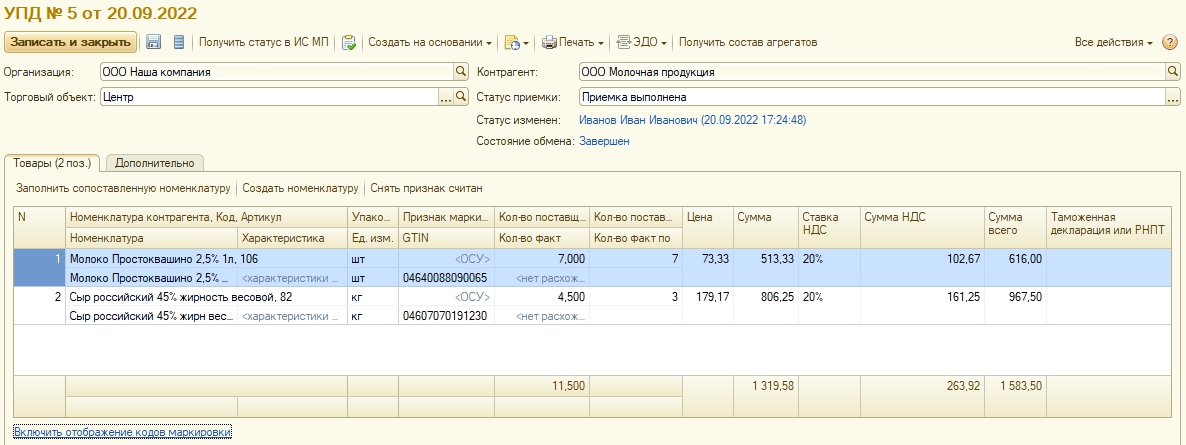Viewport: 1186px width, 445px height.
Task: Click the save (floppy disk) icon
Action: point(154,42)
